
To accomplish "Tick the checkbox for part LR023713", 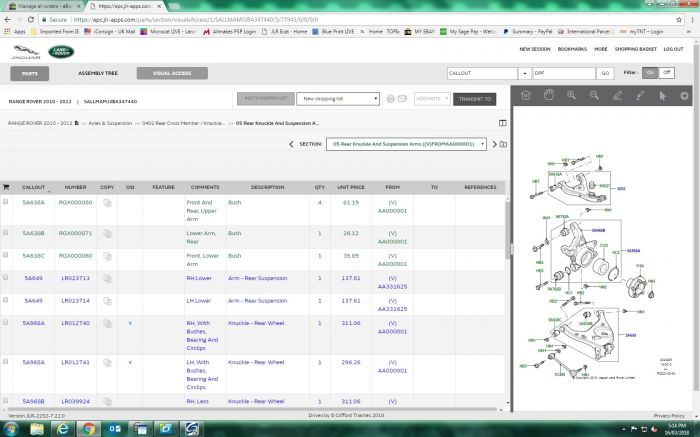I will coord(5,277).
